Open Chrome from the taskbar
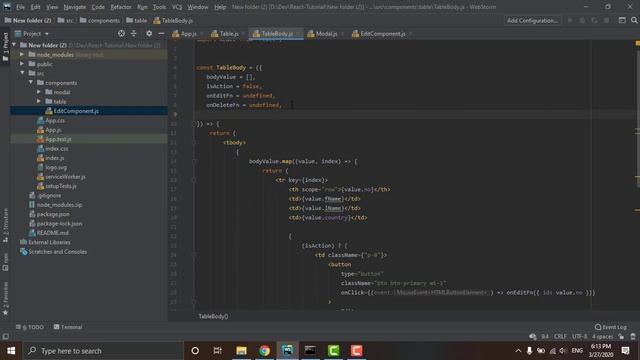The image size is (640, 360). coord(264,351)
